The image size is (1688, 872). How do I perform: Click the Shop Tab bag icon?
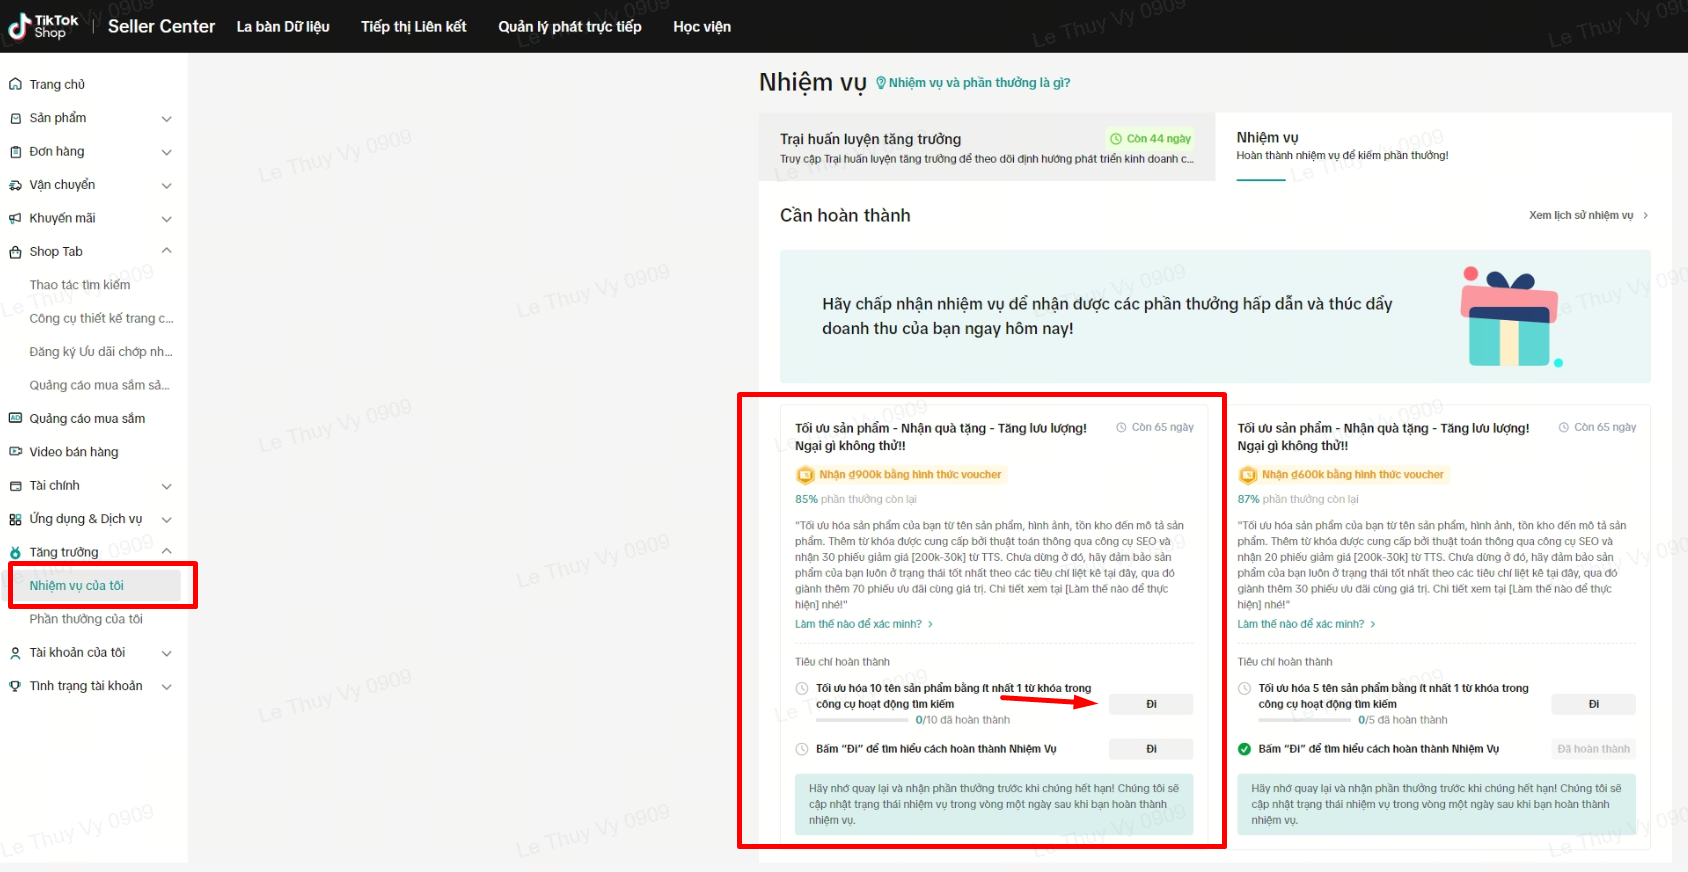point(15,252)
